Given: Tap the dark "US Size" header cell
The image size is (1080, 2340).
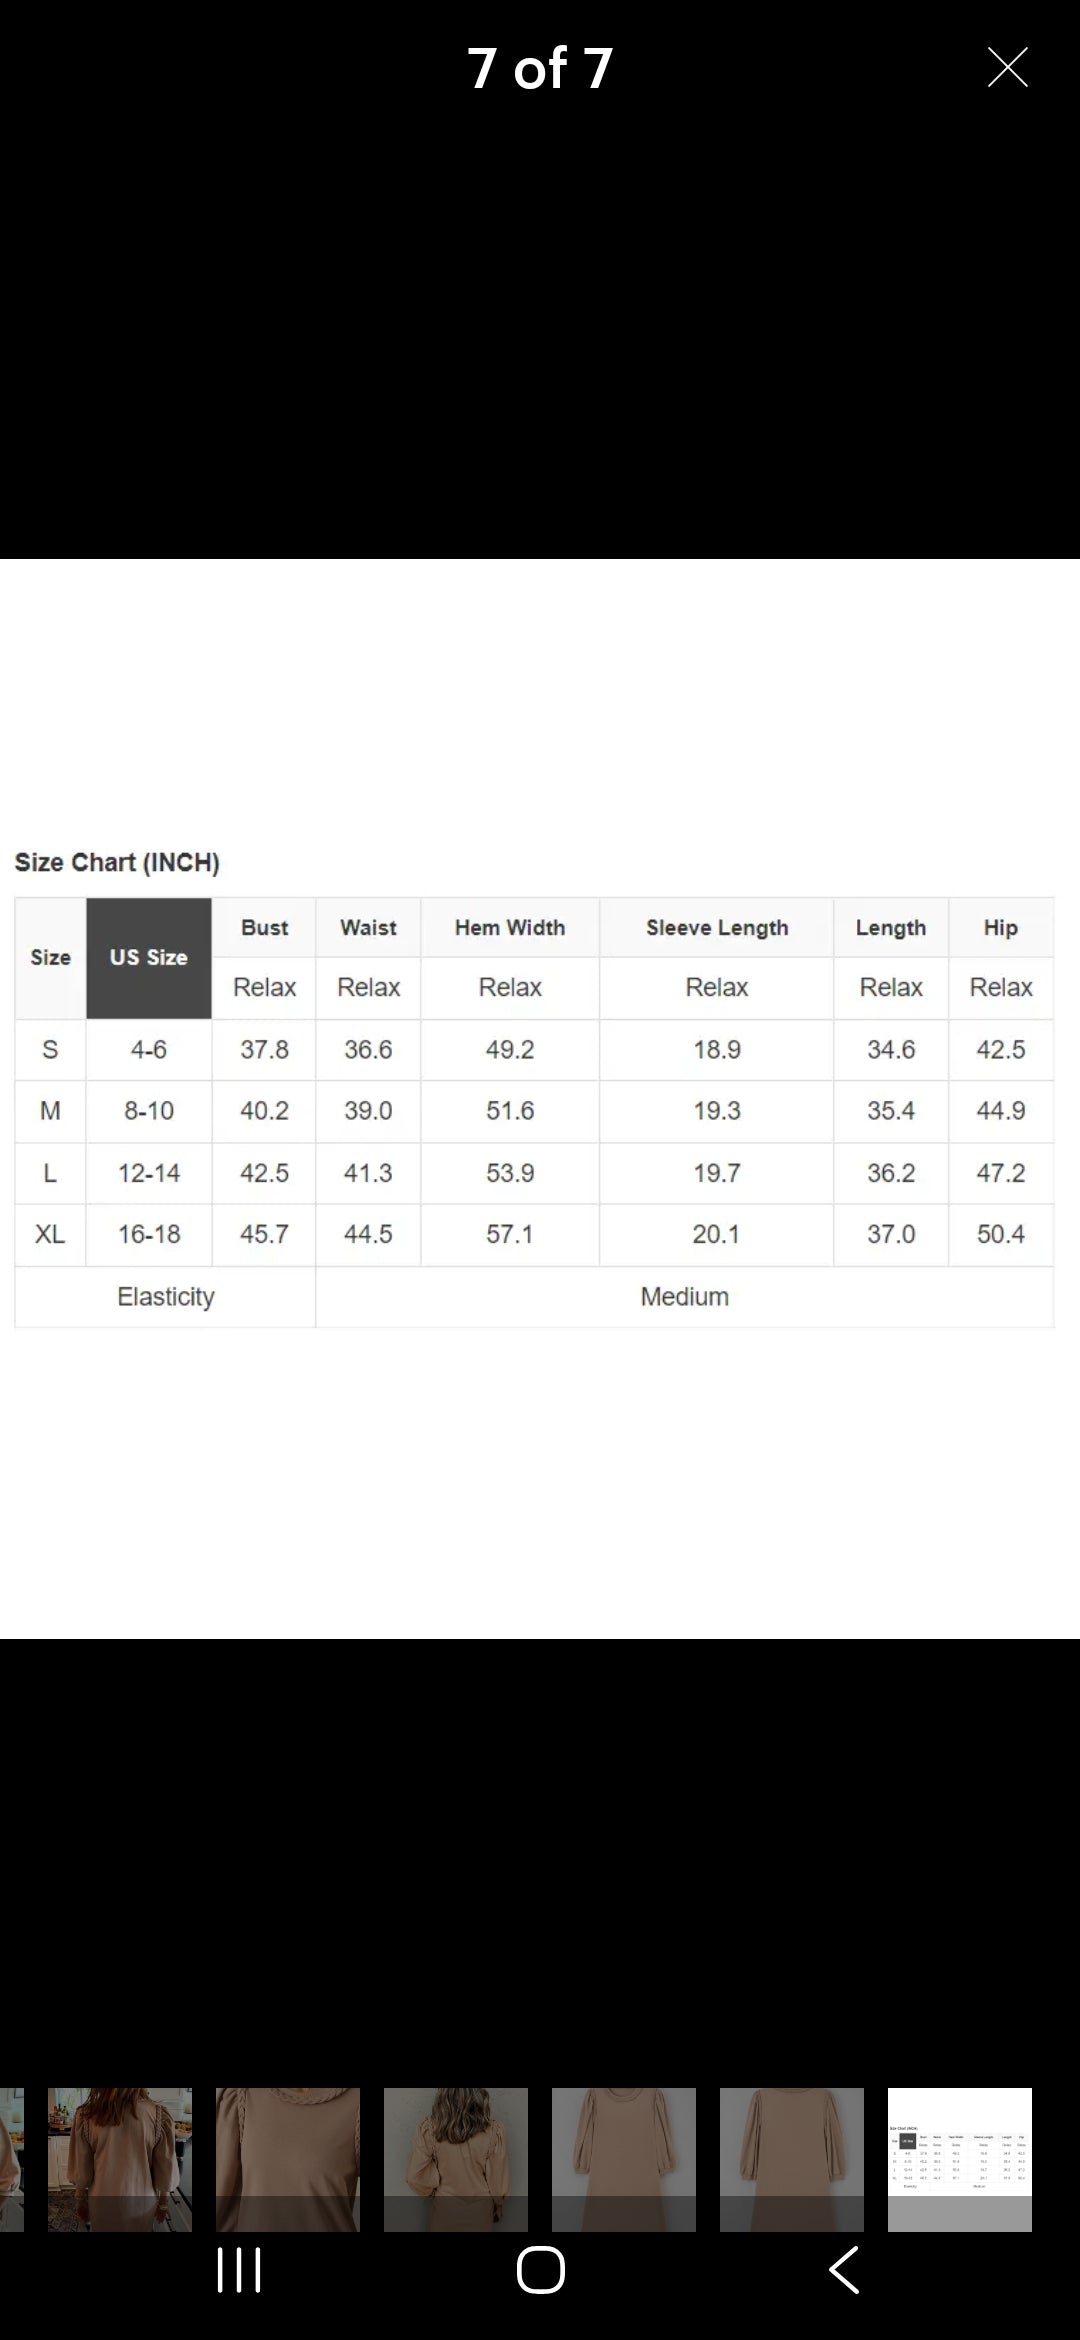Looking at the screenshot, I should click(x=149, y=957).
